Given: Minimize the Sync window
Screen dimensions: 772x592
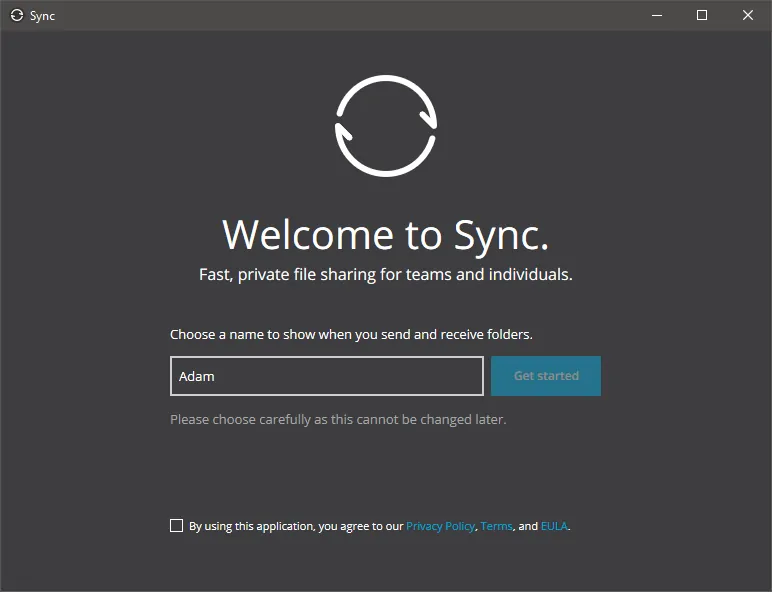Looking at the screenshot, I should tap(657, 15).
